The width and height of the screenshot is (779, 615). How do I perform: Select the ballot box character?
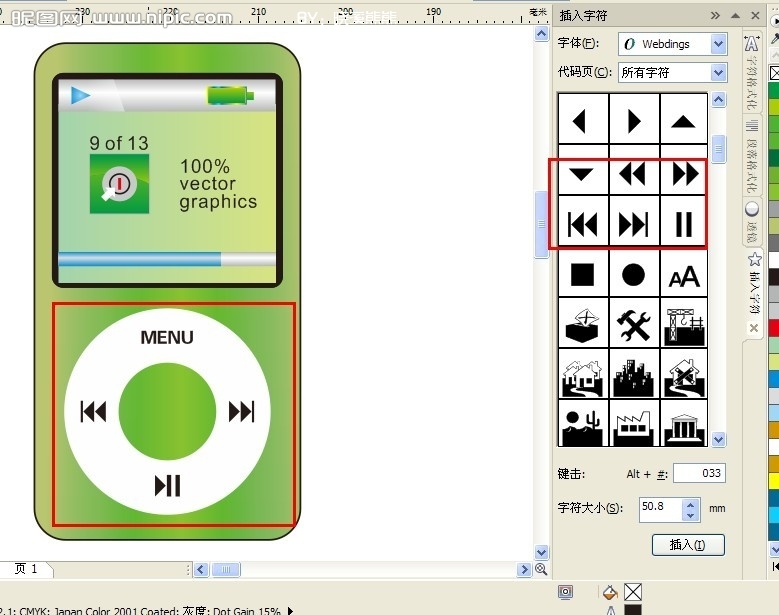click(x=583, y=324)
